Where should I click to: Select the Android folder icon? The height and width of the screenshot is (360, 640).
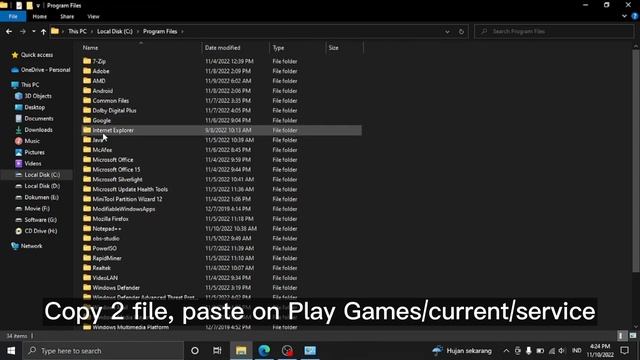point(87,90)
